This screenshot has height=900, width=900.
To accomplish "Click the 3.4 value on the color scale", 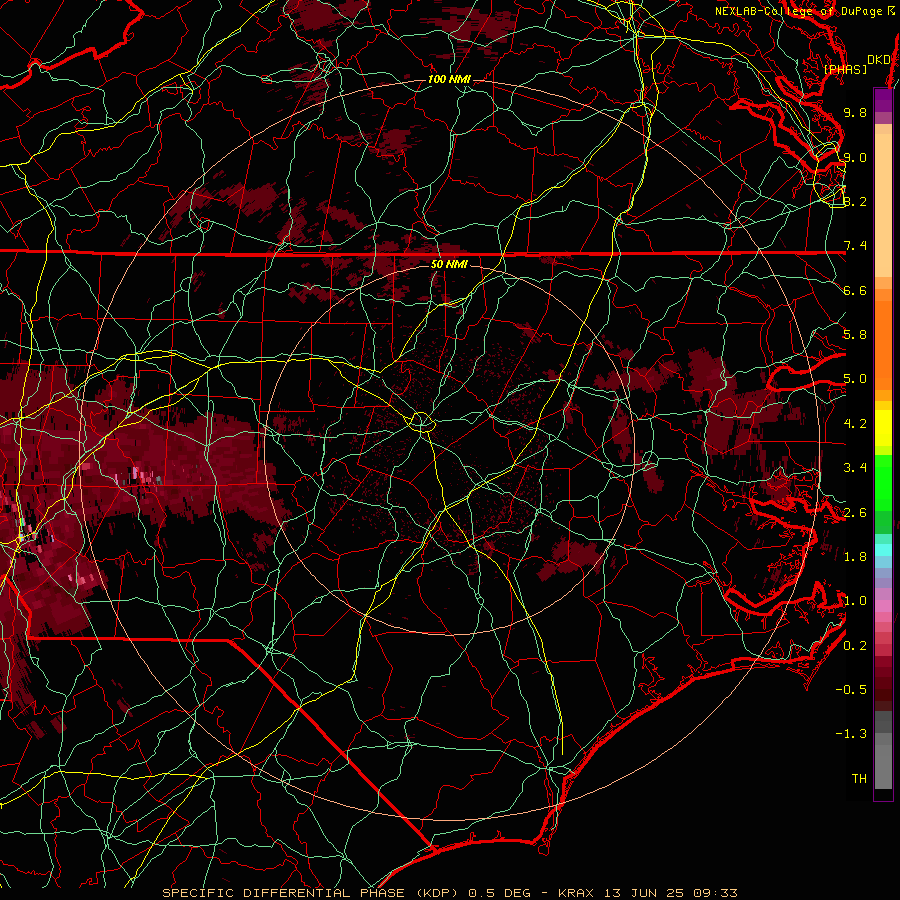I will pos(855,468).
